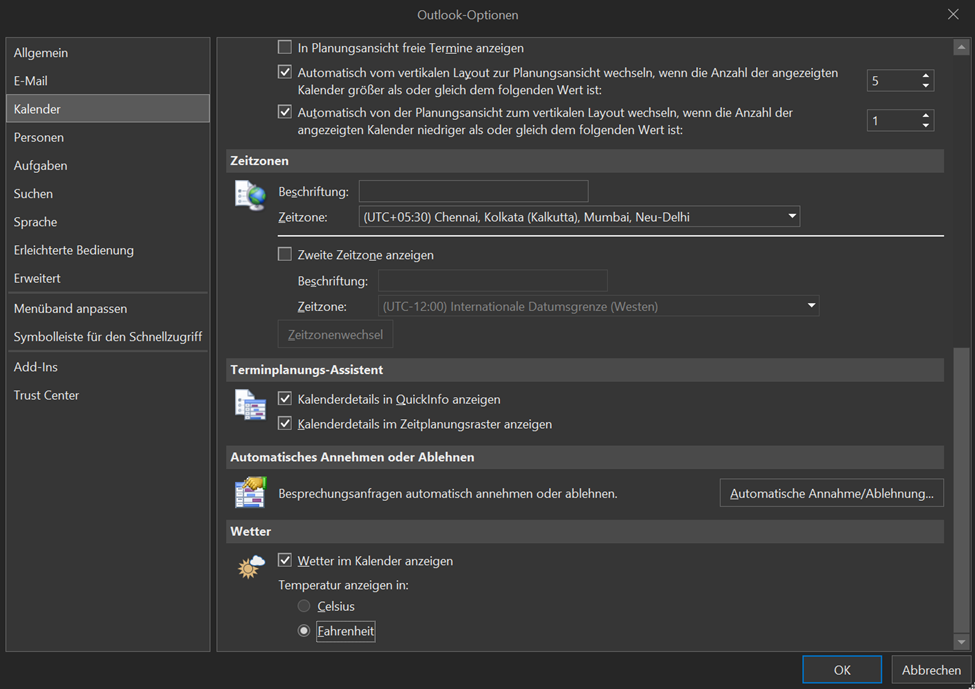
Task: Decrease the value 1 spinner downward
Action: (x=926, y=126)
